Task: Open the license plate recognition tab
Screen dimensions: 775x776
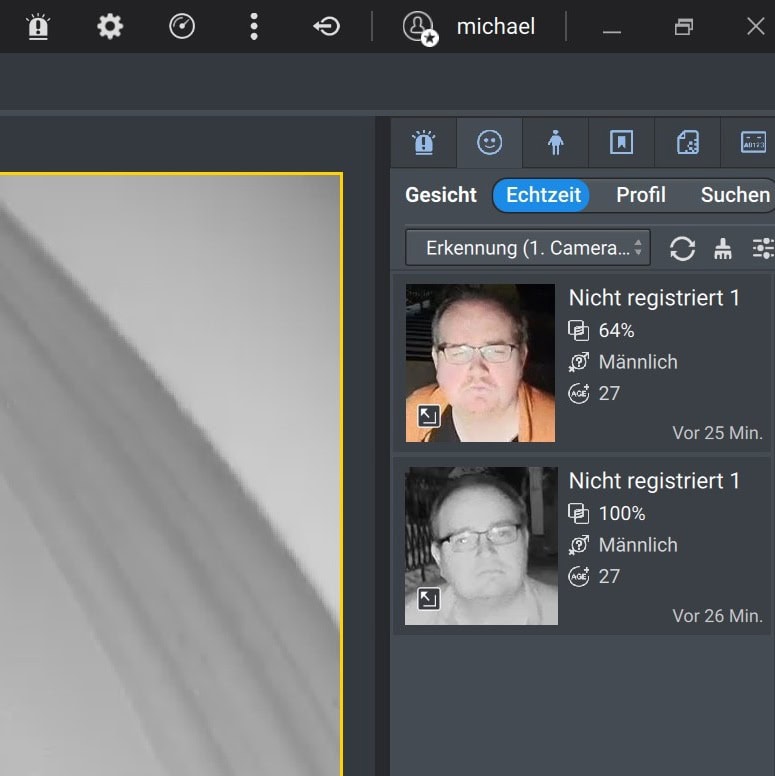Action: click(x=752, y=143)
